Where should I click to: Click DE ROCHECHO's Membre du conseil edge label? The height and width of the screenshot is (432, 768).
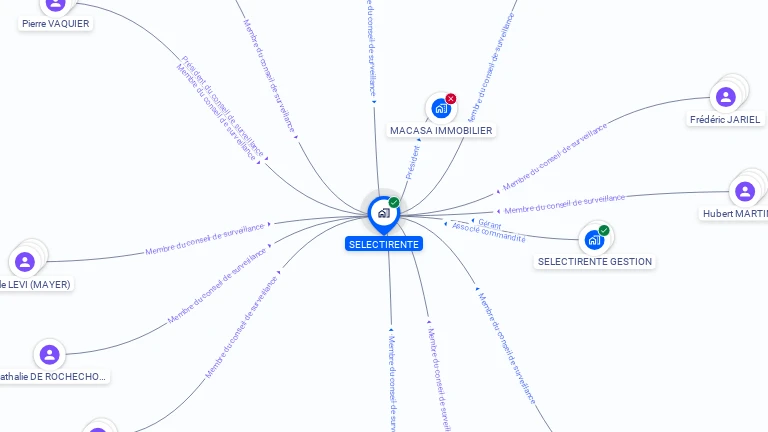point(216,286)
